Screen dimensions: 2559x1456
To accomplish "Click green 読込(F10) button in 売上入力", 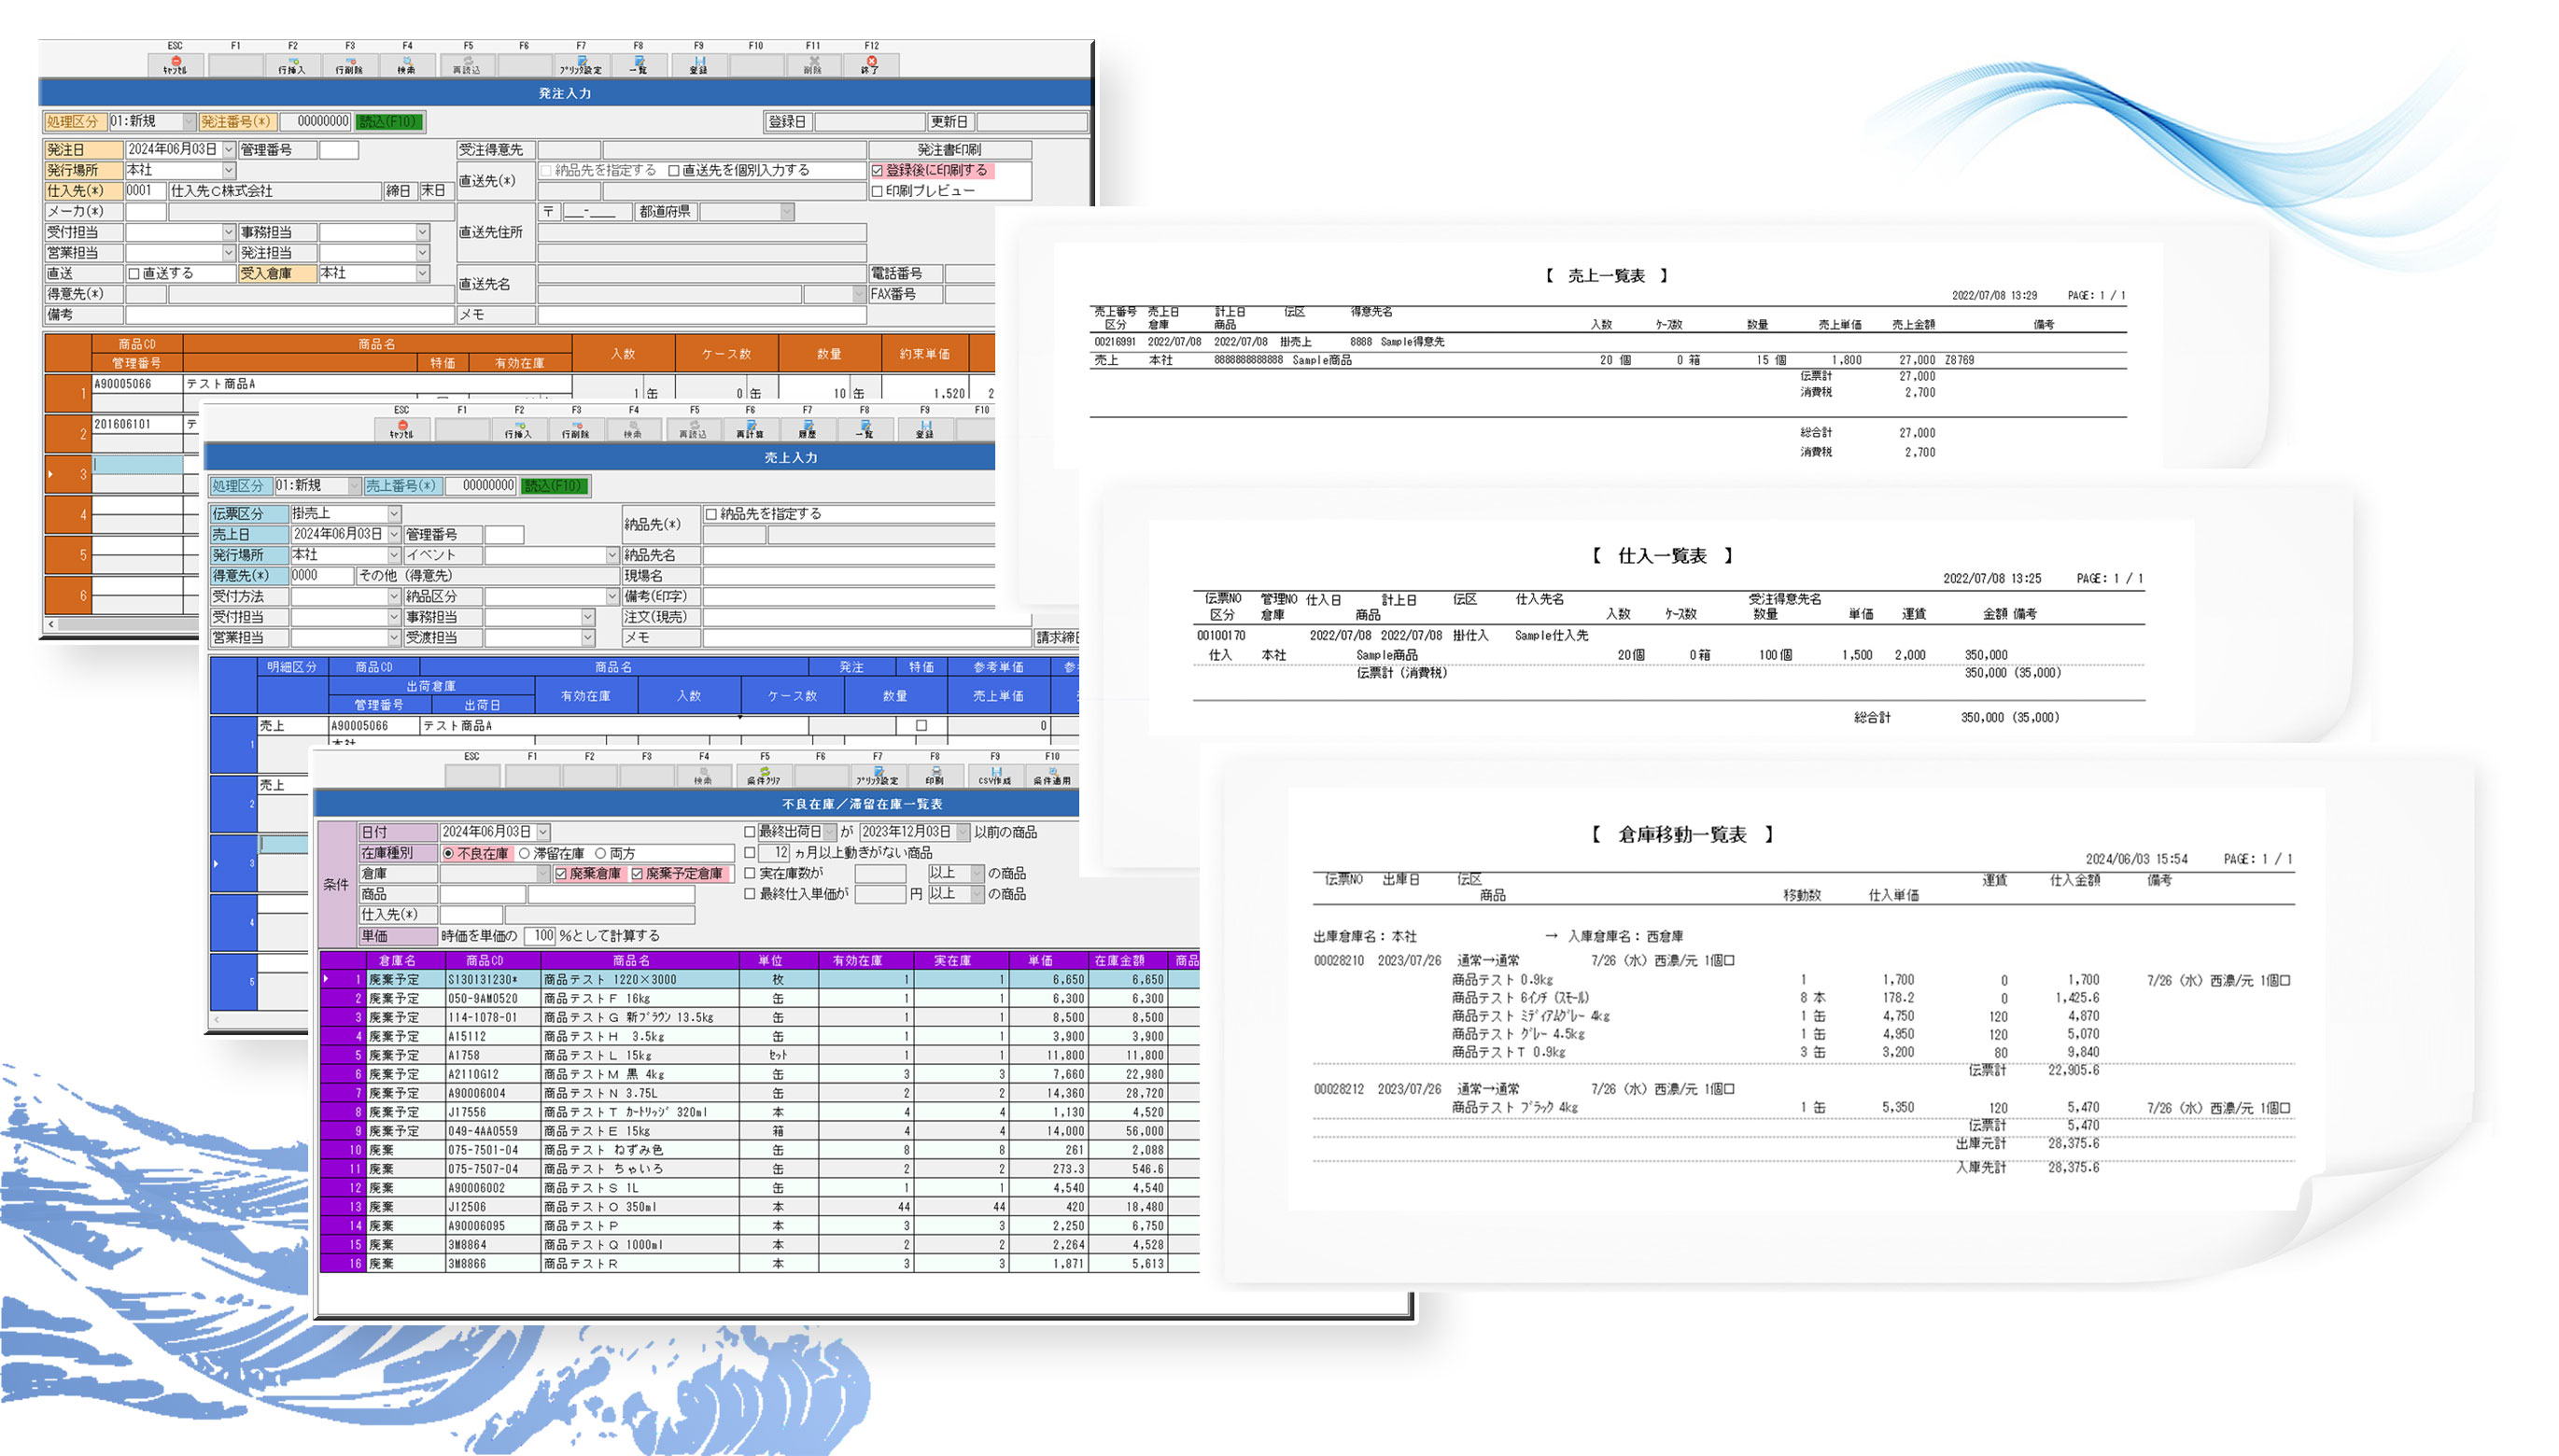I will pyautogui.click(x=555, y=486).
